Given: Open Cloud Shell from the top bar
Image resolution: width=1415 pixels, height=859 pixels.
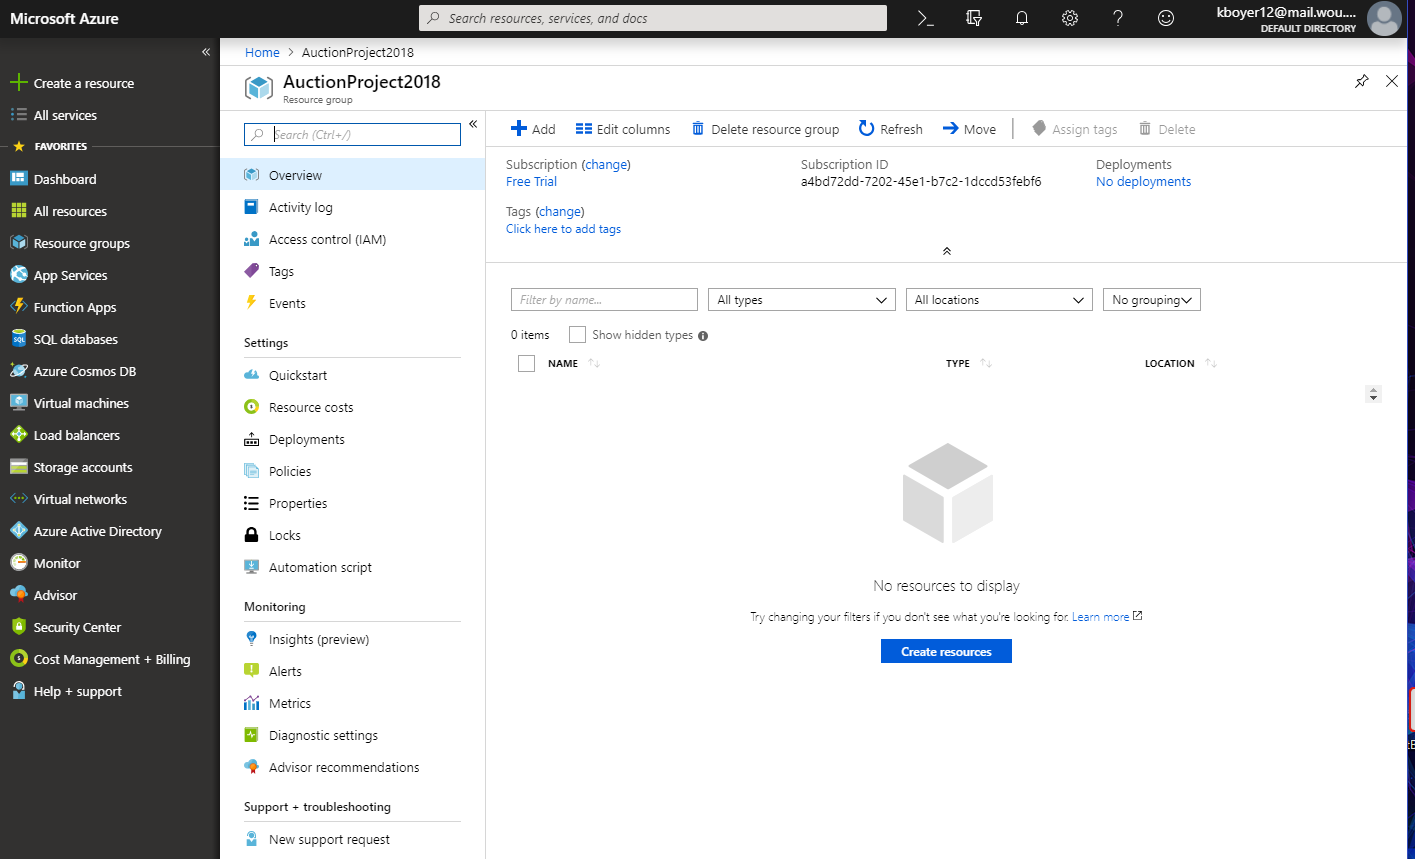Looking at the screenshot, I should pyautogui.click(x=926, y=18).
